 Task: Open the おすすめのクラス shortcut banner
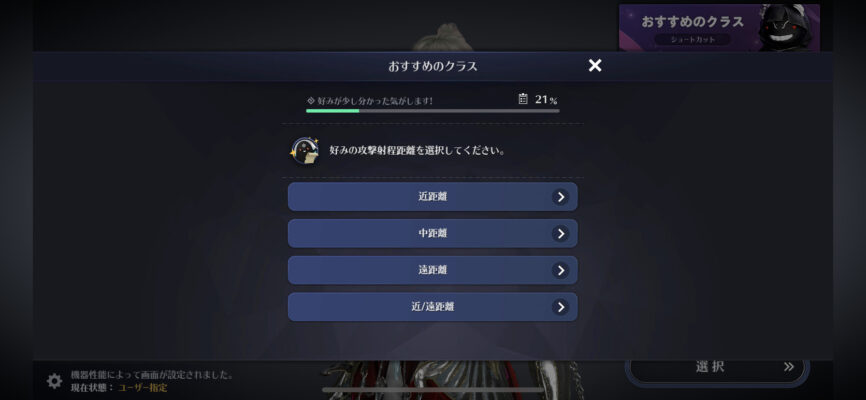[x=719, y=28]
